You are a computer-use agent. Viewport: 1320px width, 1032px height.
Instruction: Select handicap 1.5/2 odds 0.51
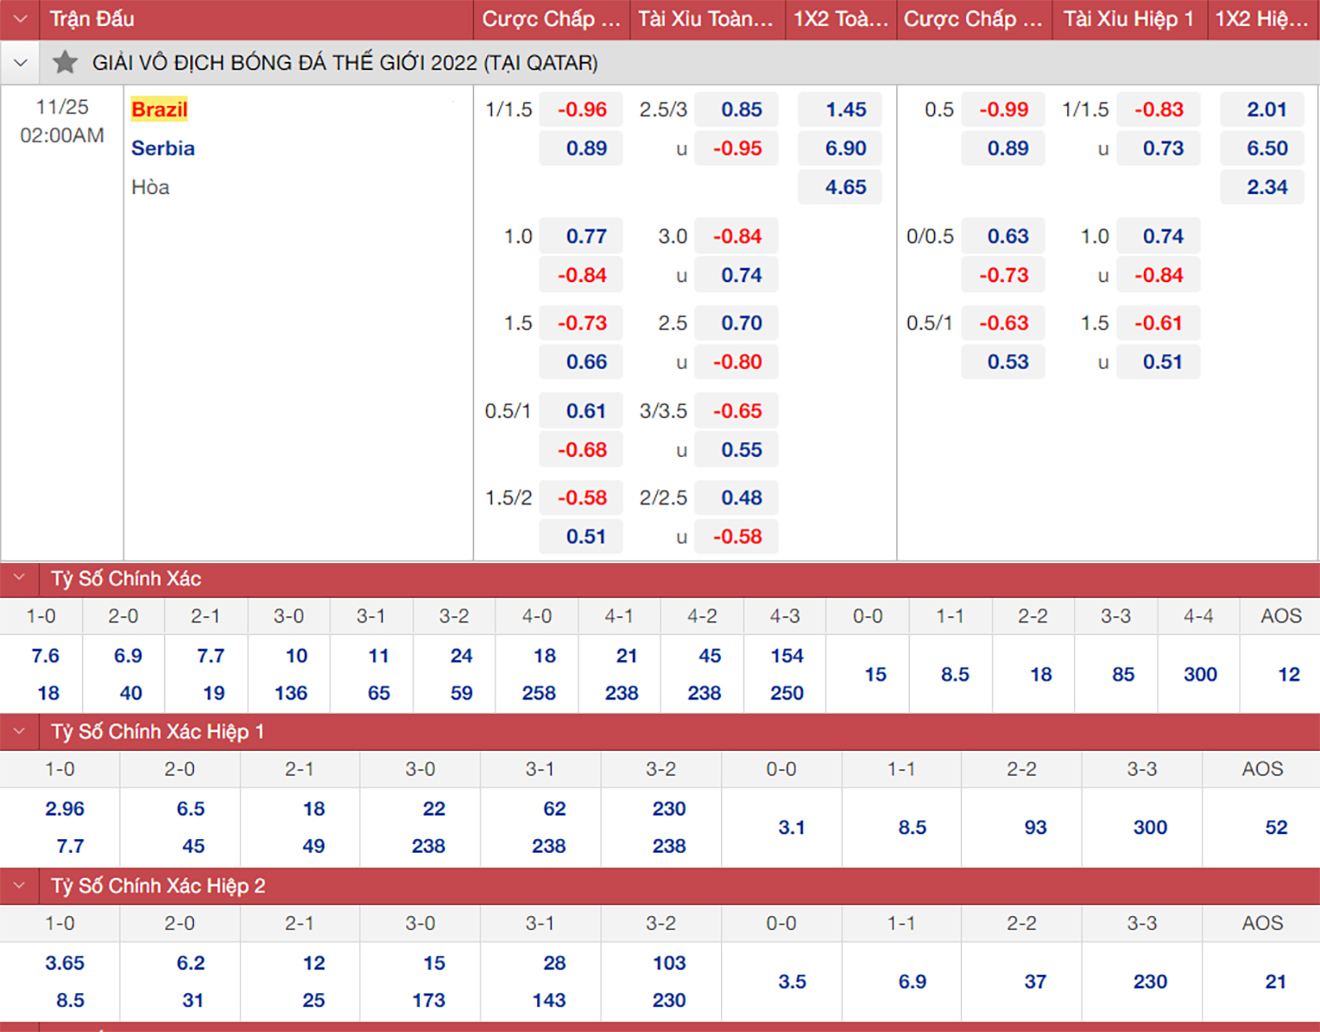click(581, 537)
